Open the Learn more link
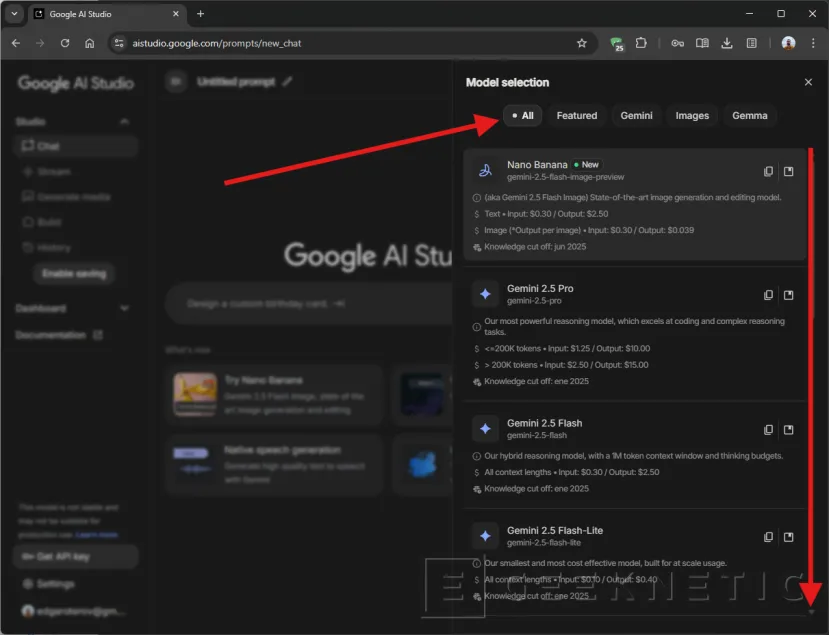 click(x=96, y=535)
